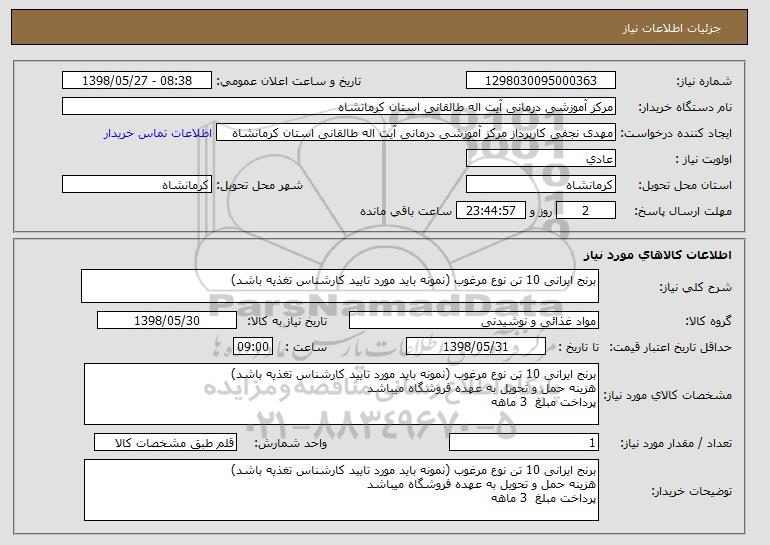
Task: Click the واحد شمارش field قلم طبق مشخصات کالا
Action: (x=165, y=443)
